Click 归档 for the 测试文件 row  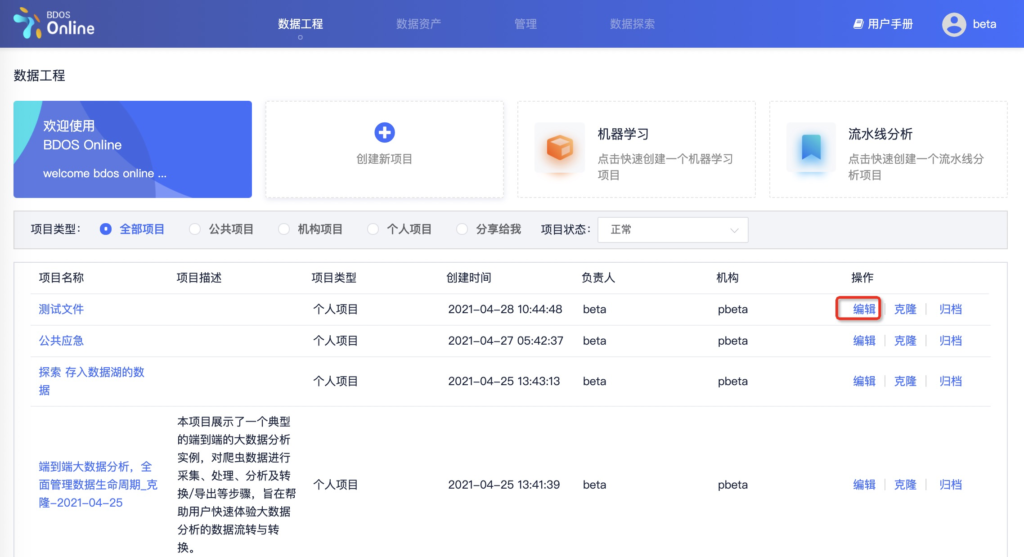950,309
